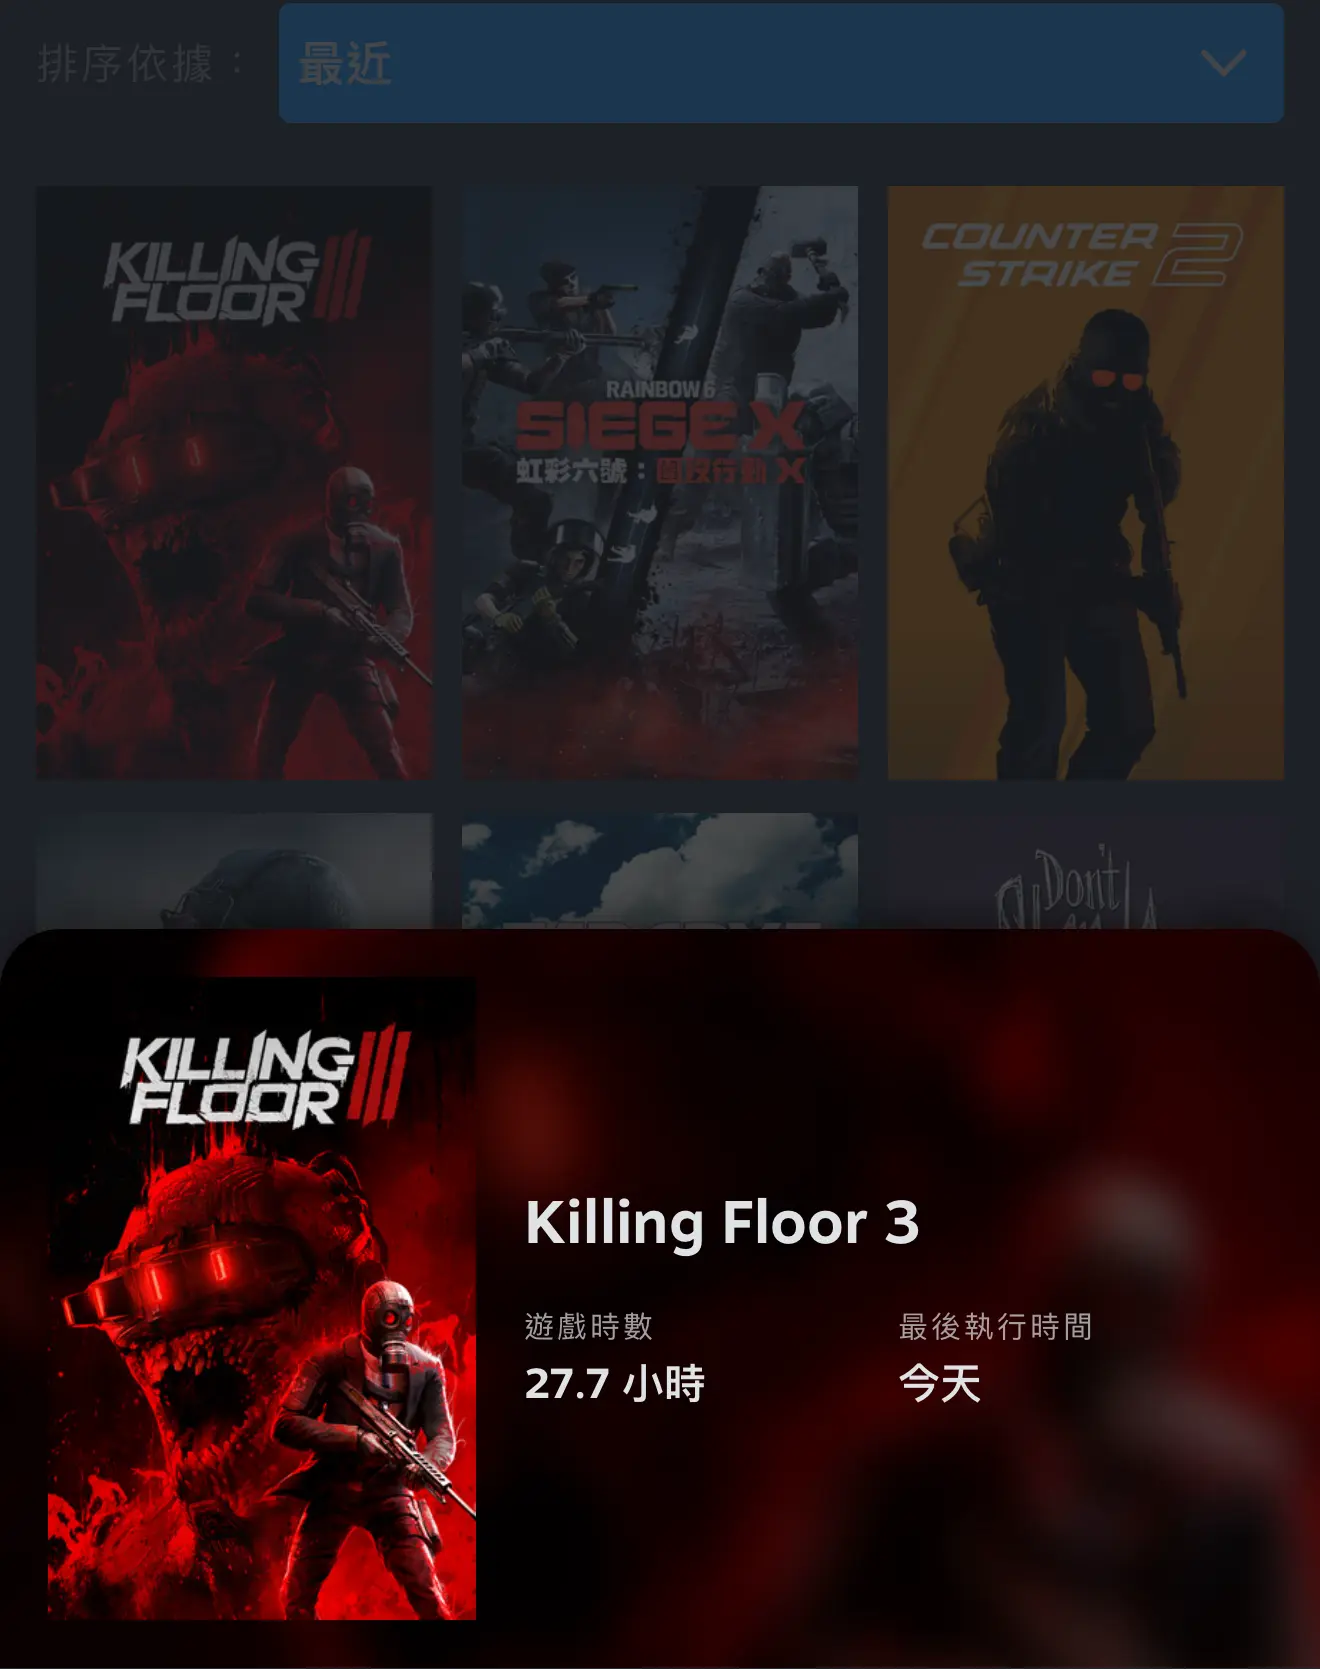Image resolution: width=1320 pixels, height=1669 pixels.
Task: Click the Counter Strike 2 logo on cover
Action: (1082, 255)
